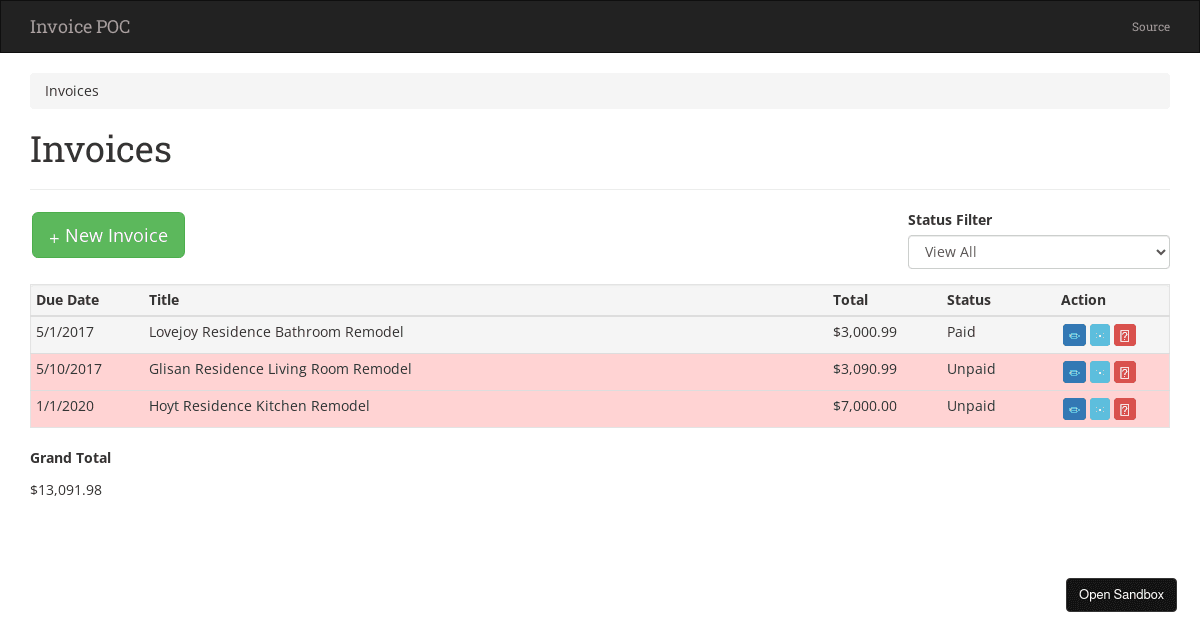Click Invoice POC in the top navbar

80,27
